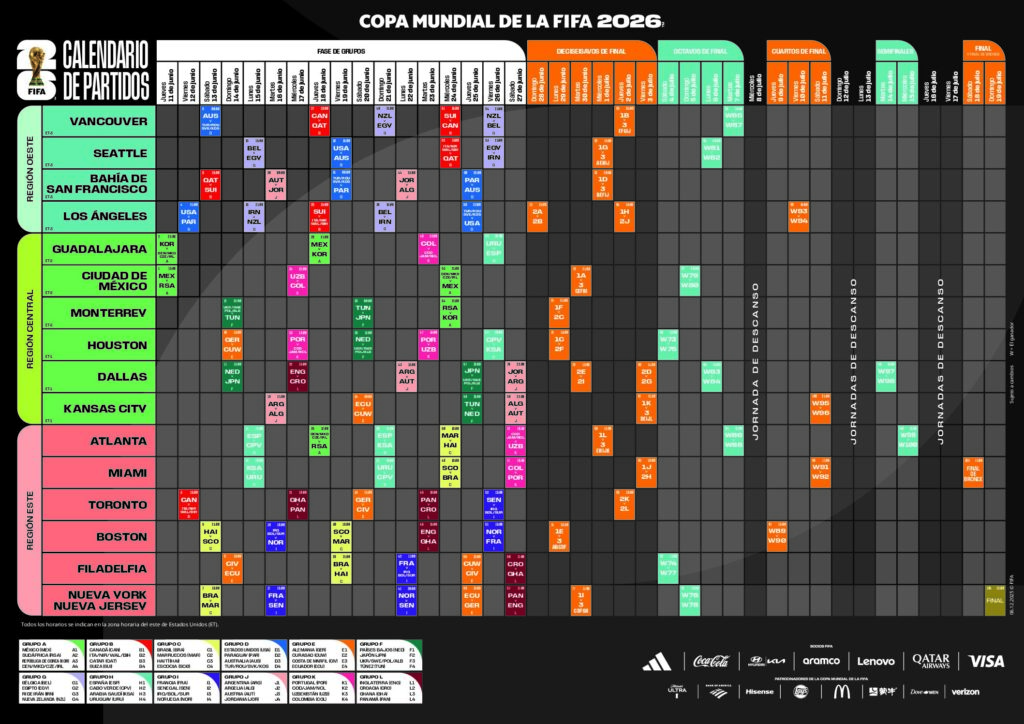This screenshot has width=1024, height=724.
Task: Click the FIFA World Cup 26 trophy logo
Action: point(37,69)
